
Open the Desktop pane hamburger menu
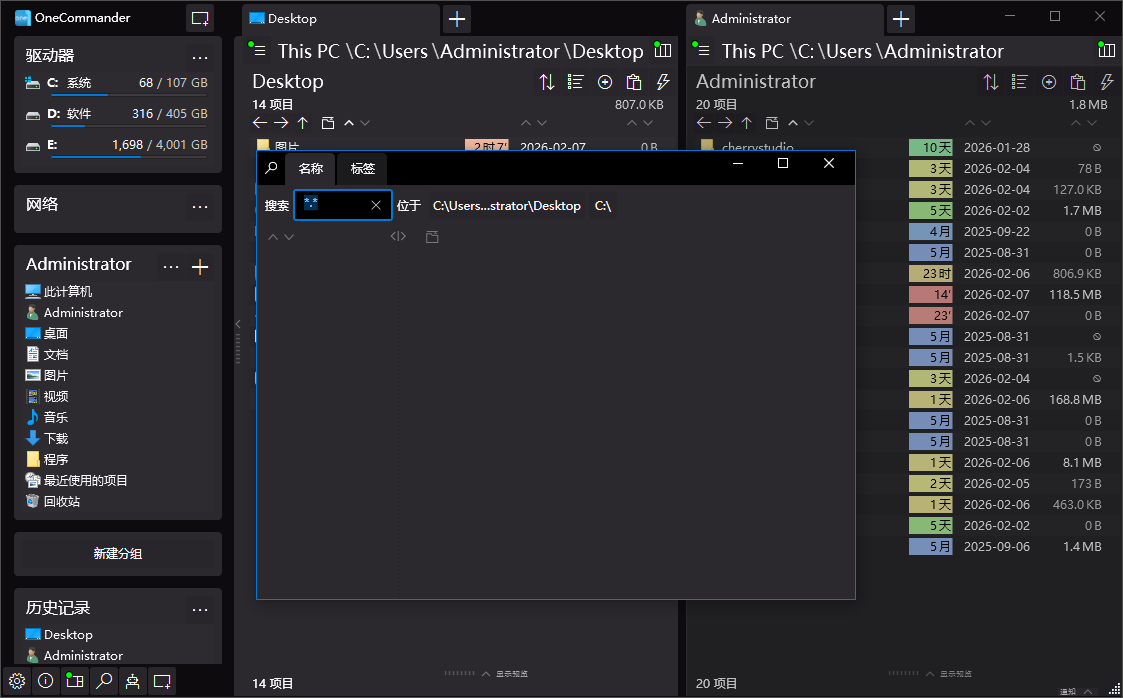pos(259,51)
